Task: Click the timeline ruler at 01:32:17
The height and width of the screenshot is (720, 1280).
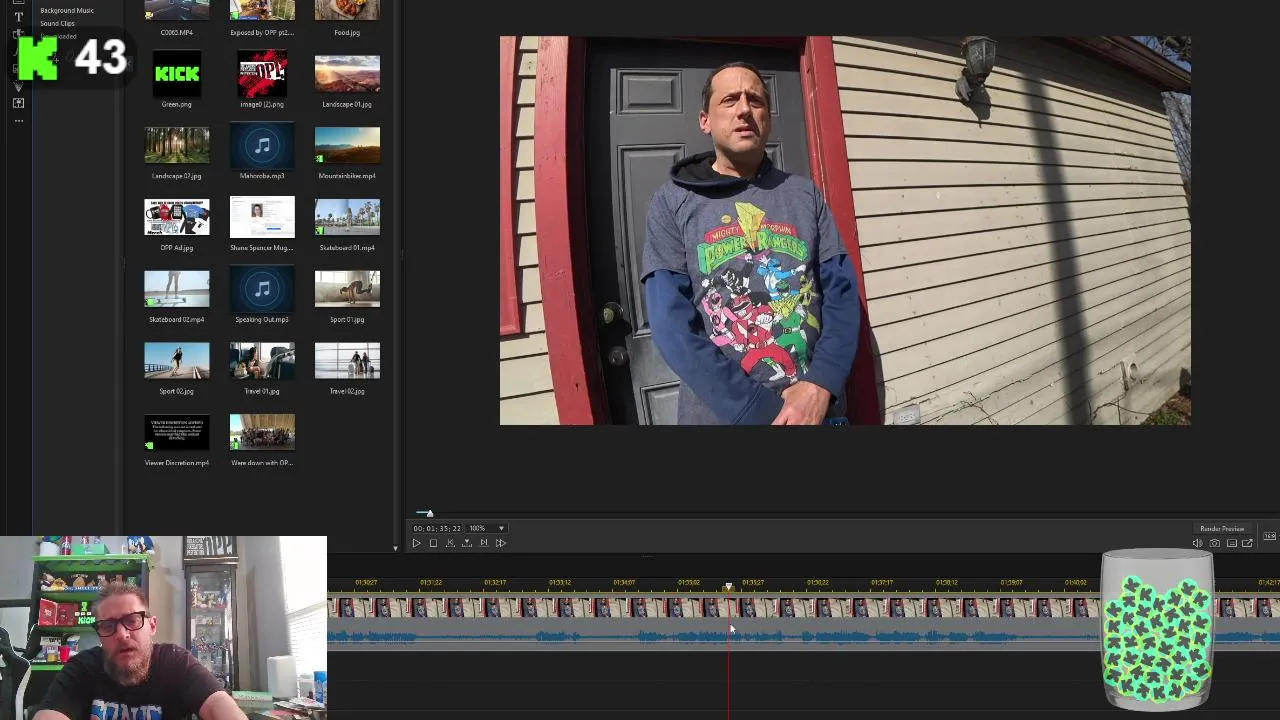Action: 495,582
